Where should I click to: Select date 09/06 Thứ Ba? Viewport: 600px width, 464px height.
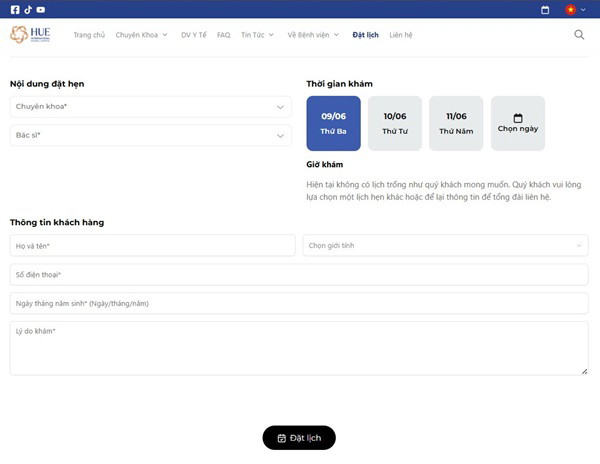[x=333, y=123]
